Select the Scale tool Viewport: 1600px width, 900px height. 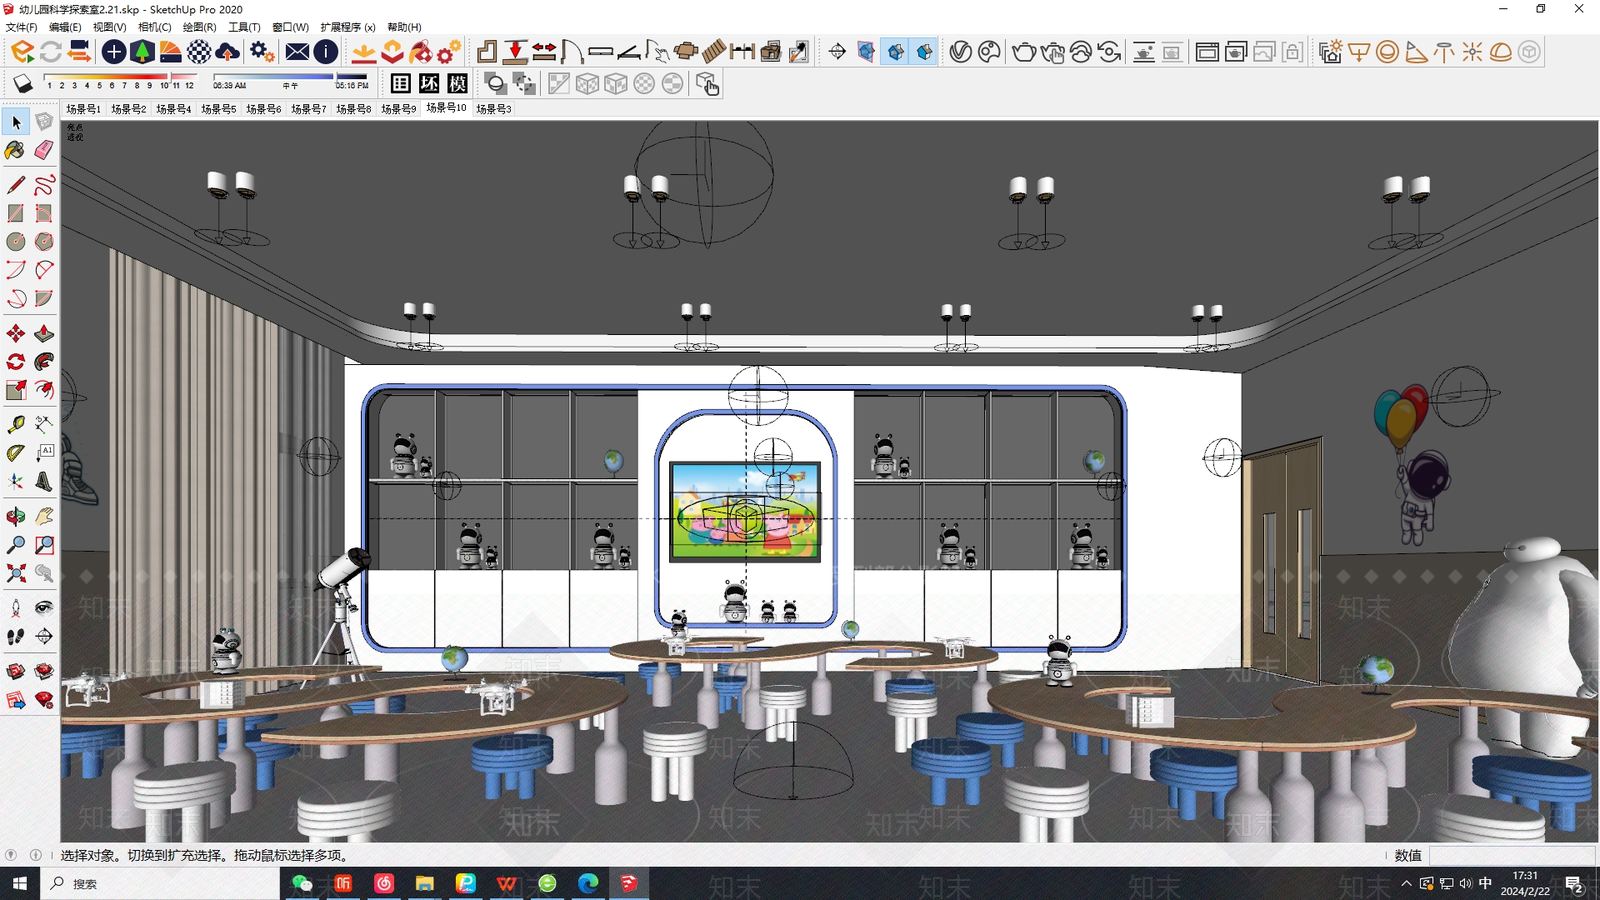16,390
